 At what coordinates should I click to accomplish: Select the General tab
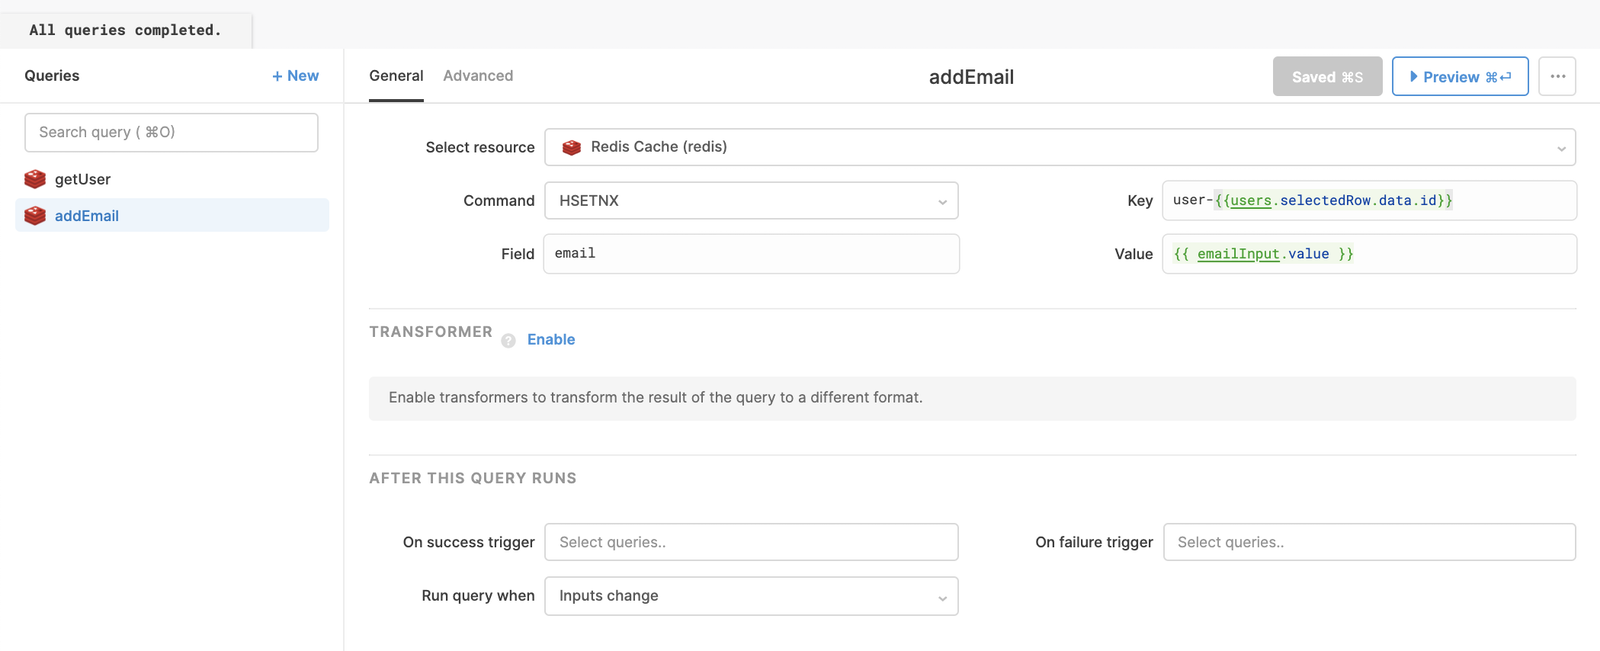point(396,76)
